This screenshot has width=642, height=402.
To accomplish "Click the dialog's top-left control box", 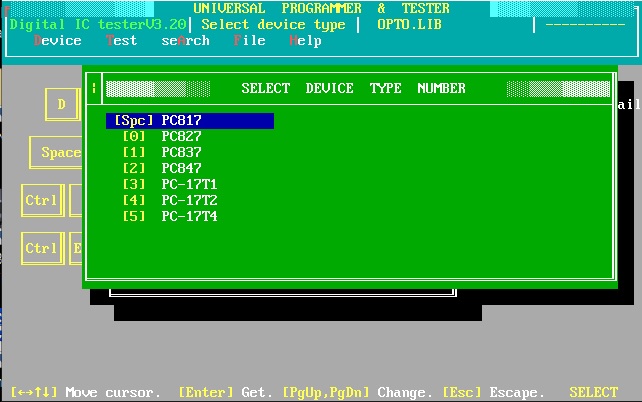I will click(94, 88).
